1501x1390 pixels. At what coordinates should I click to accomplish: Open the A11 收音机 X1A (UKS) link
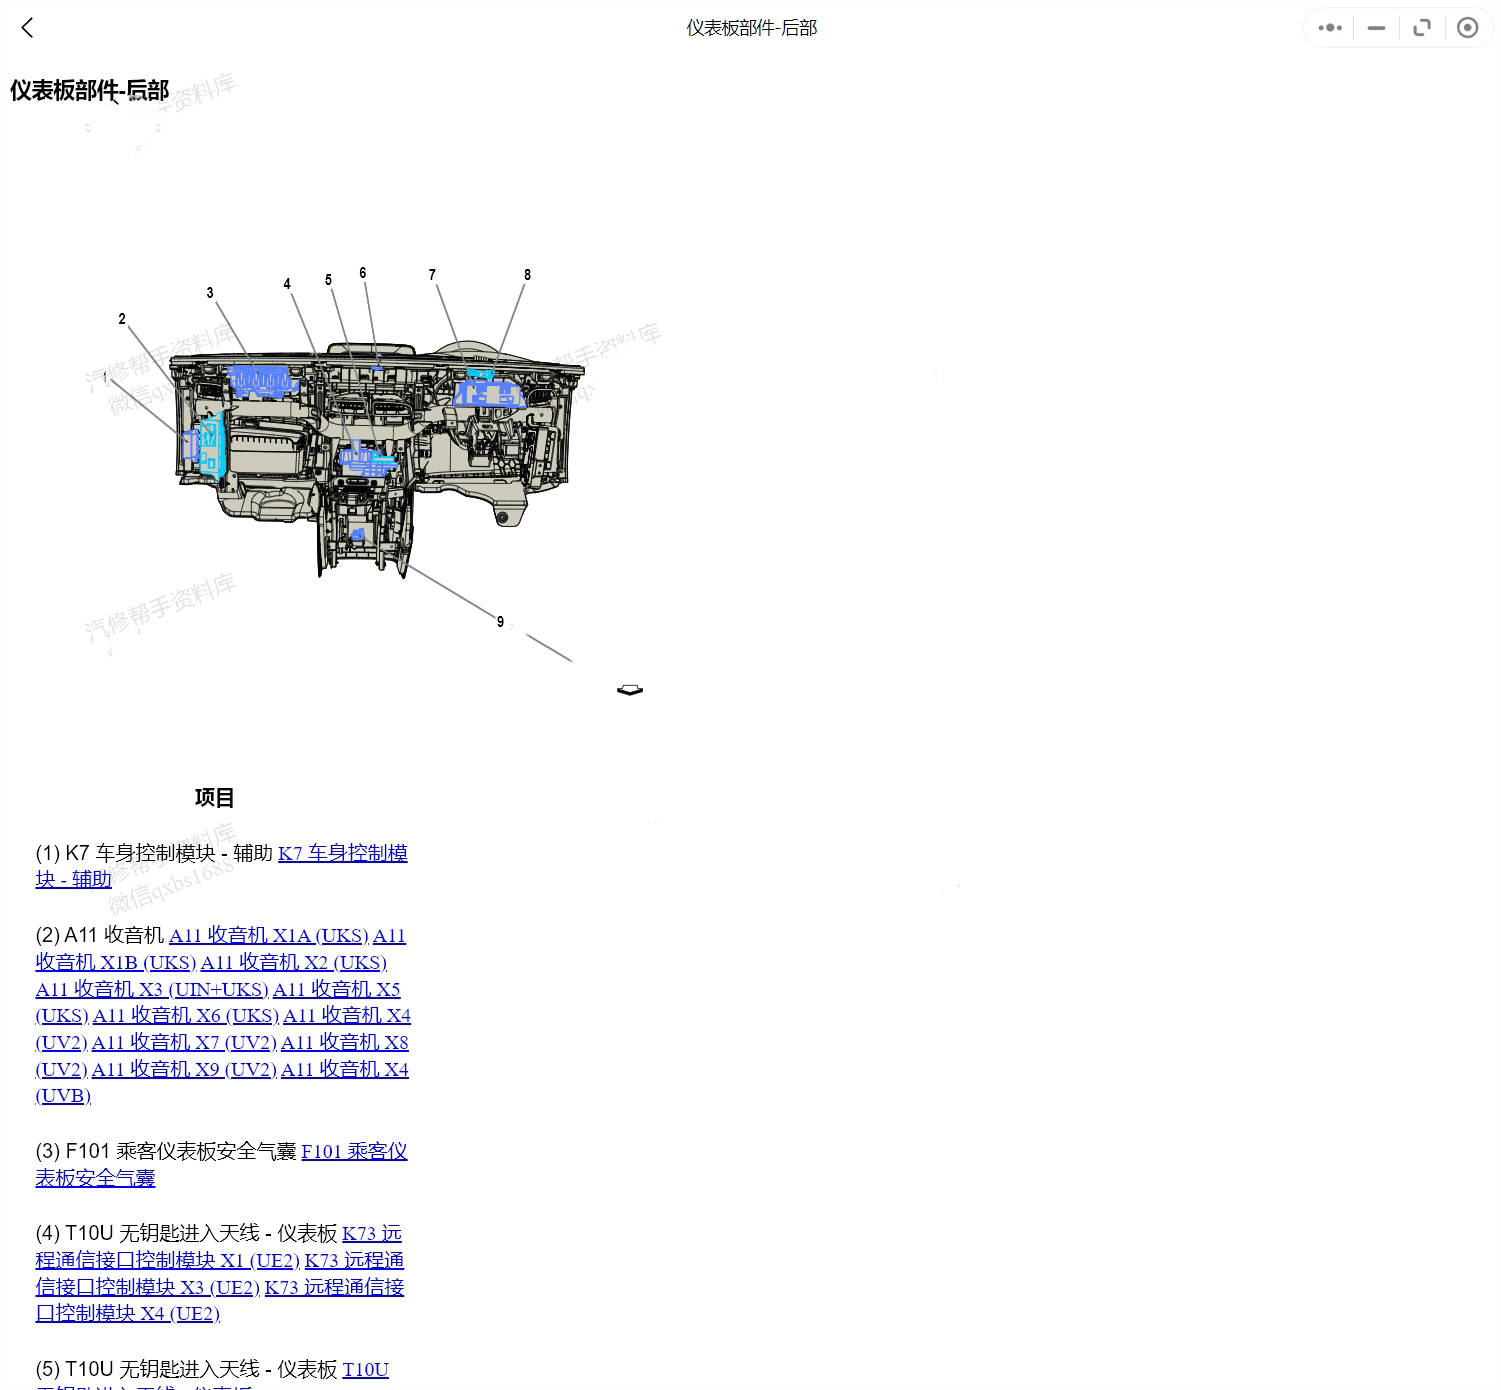[268, 936]
